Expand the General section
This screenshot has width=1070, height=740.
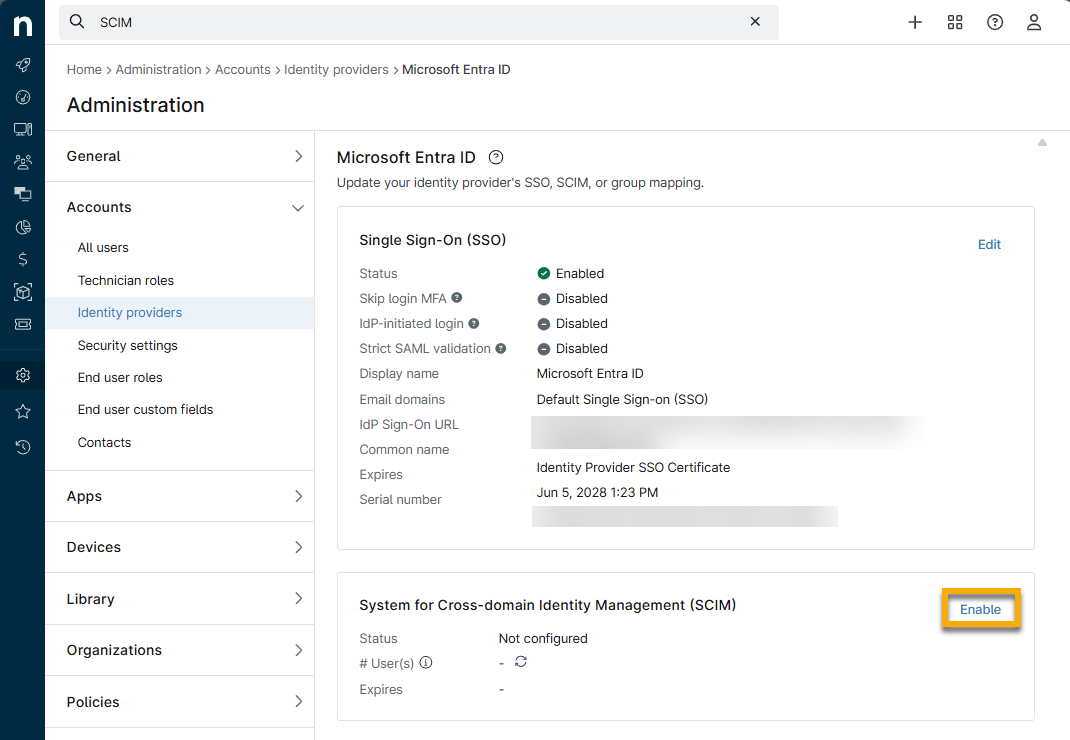pyautogui.click(x=180, y=156)
